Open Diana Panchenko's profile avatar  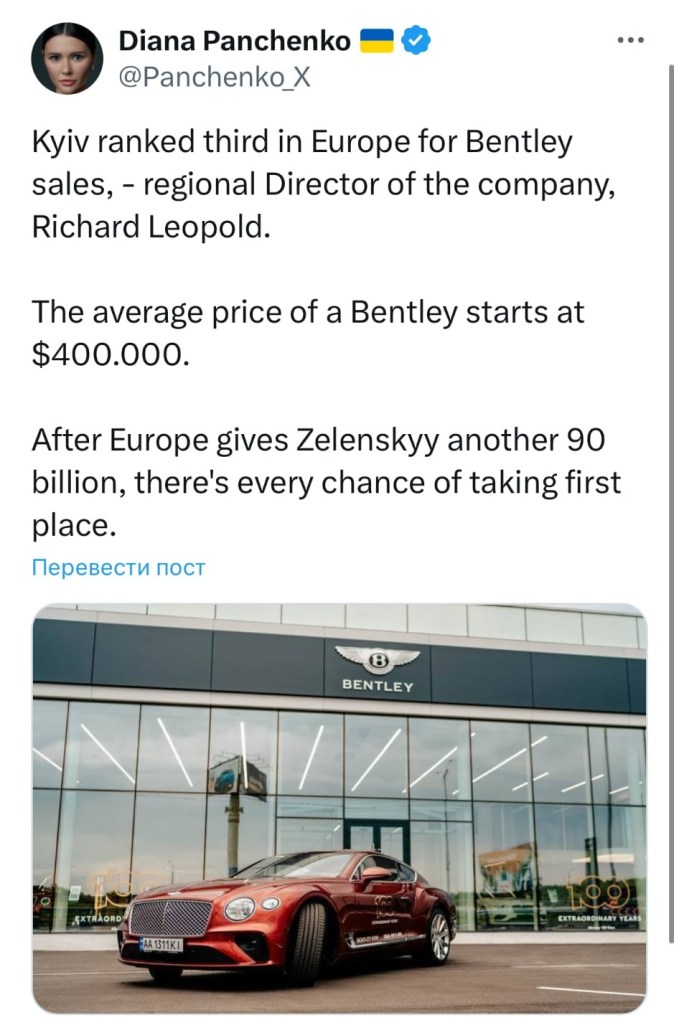point(67,57)
